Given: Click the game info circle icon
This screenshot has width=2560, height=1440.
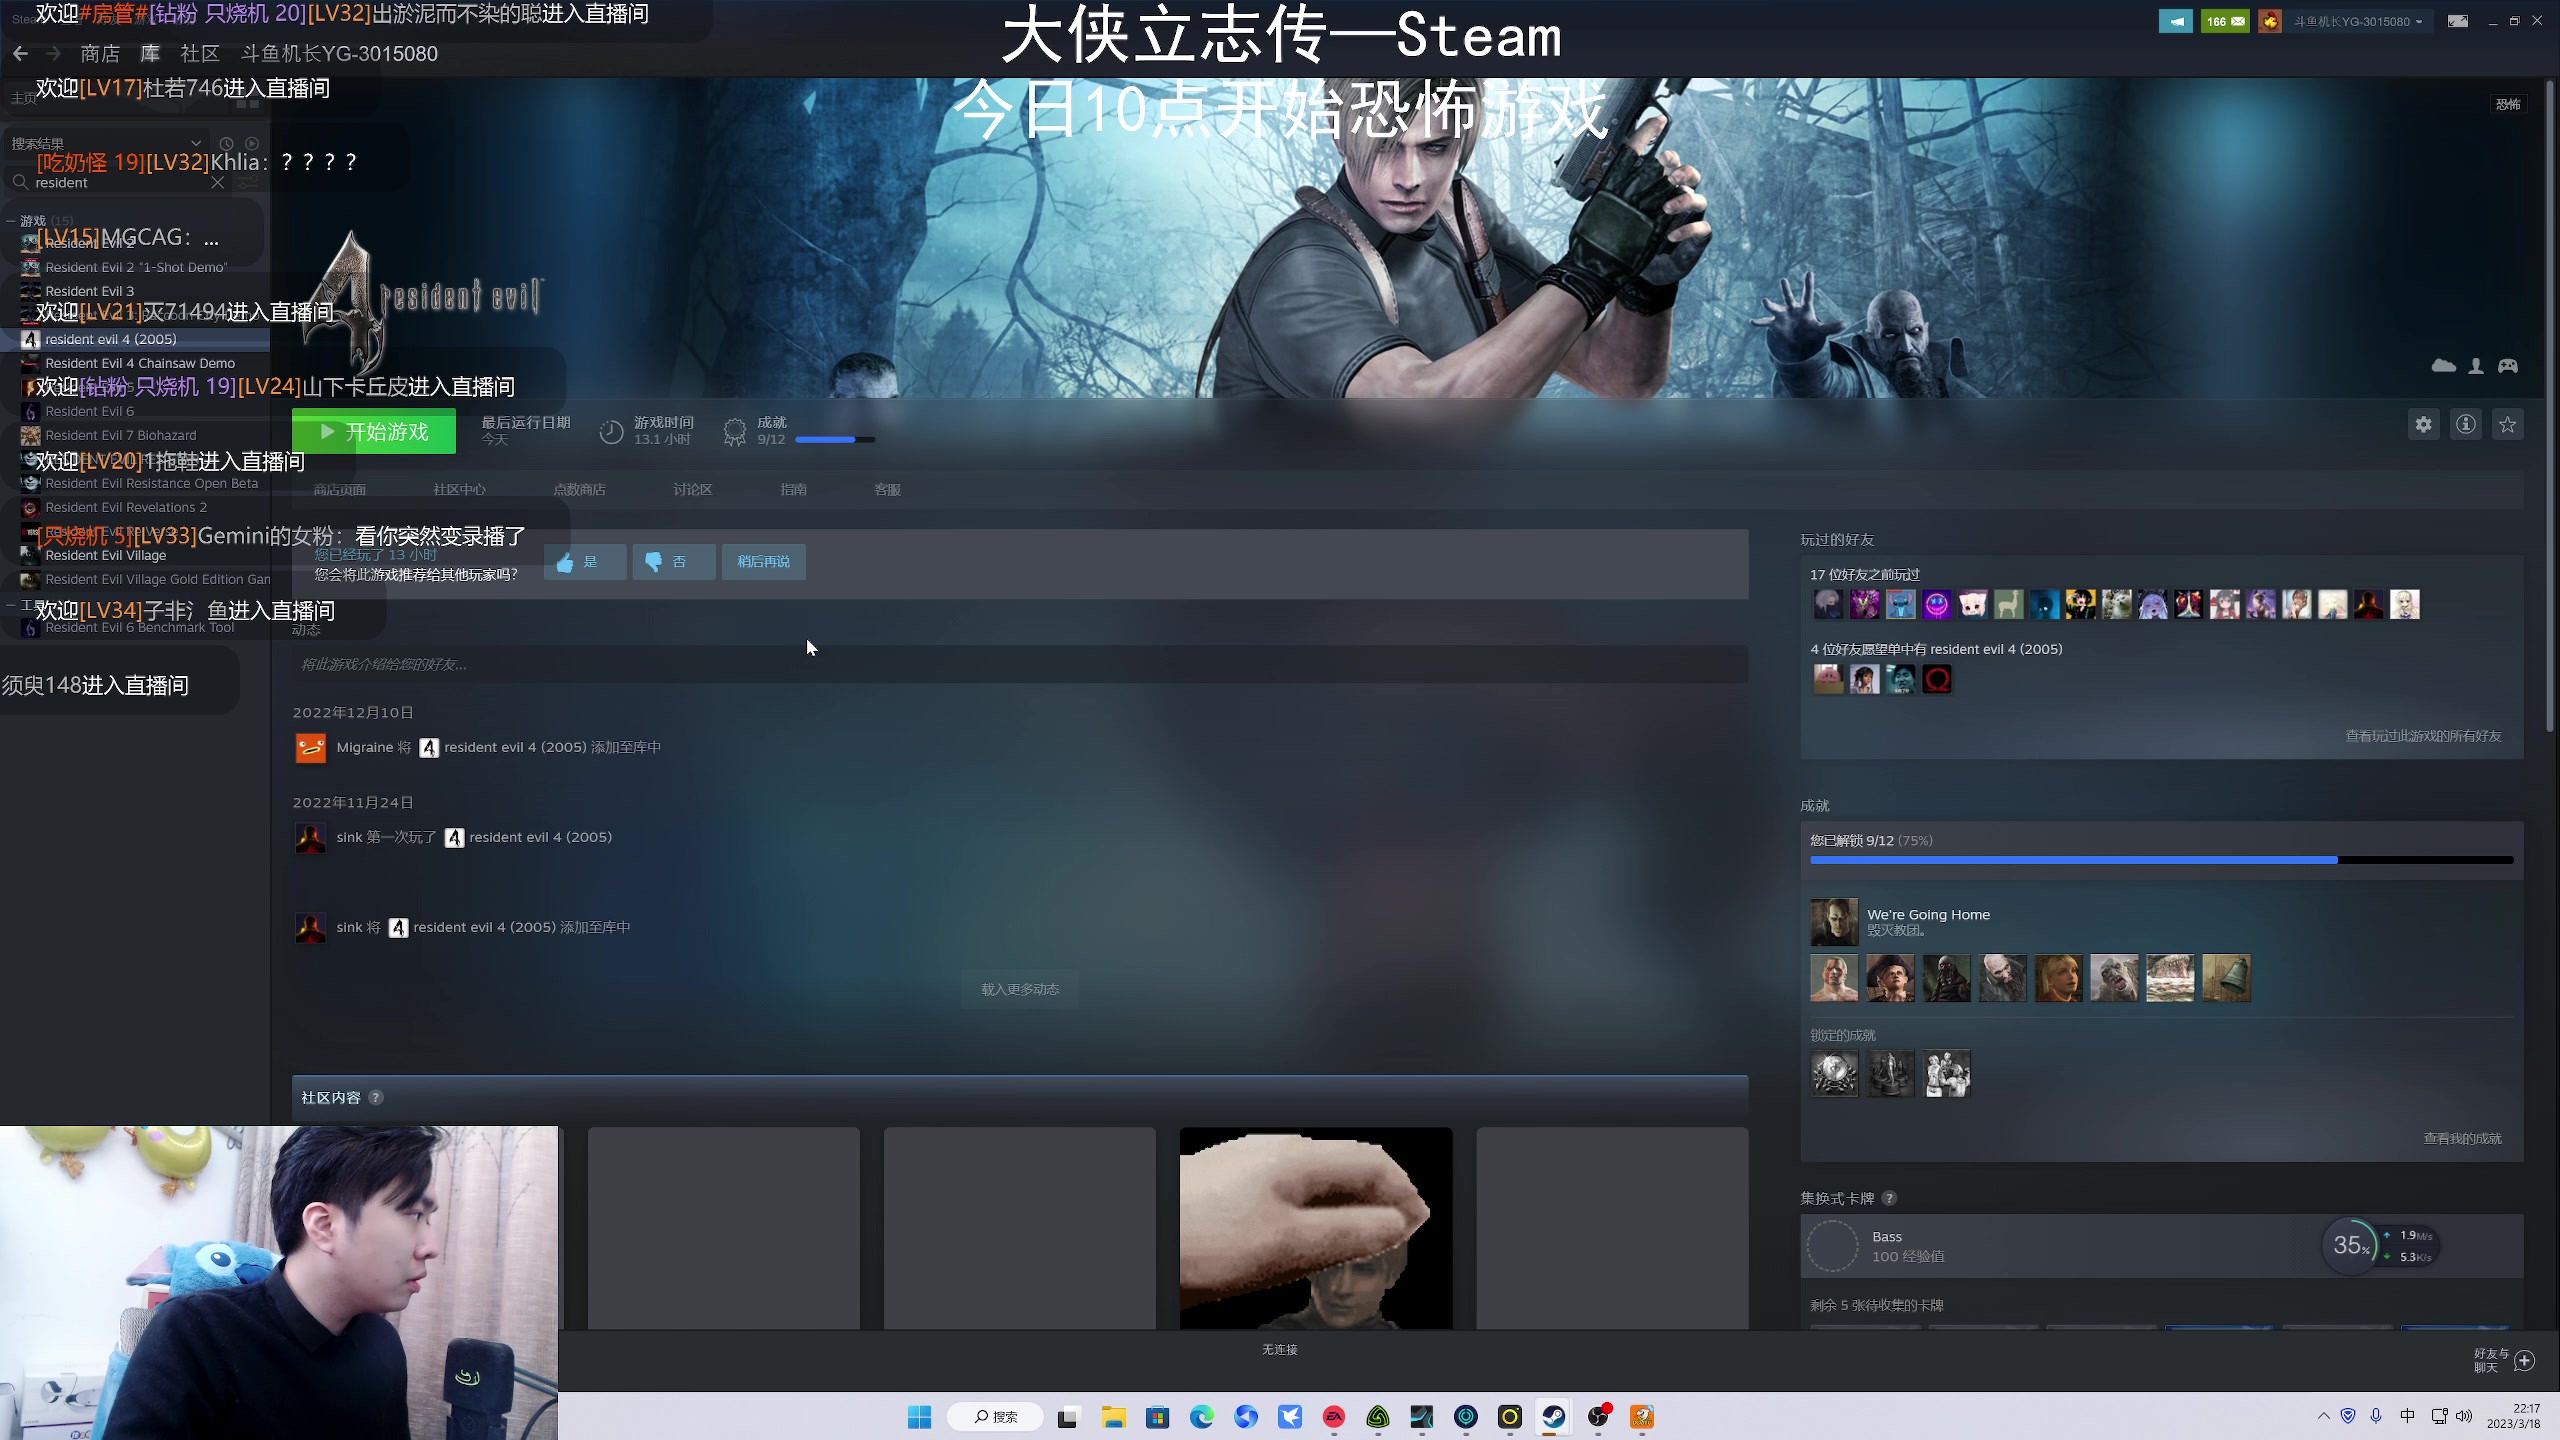Looking at the screenshot, I should pos(2465,424).
